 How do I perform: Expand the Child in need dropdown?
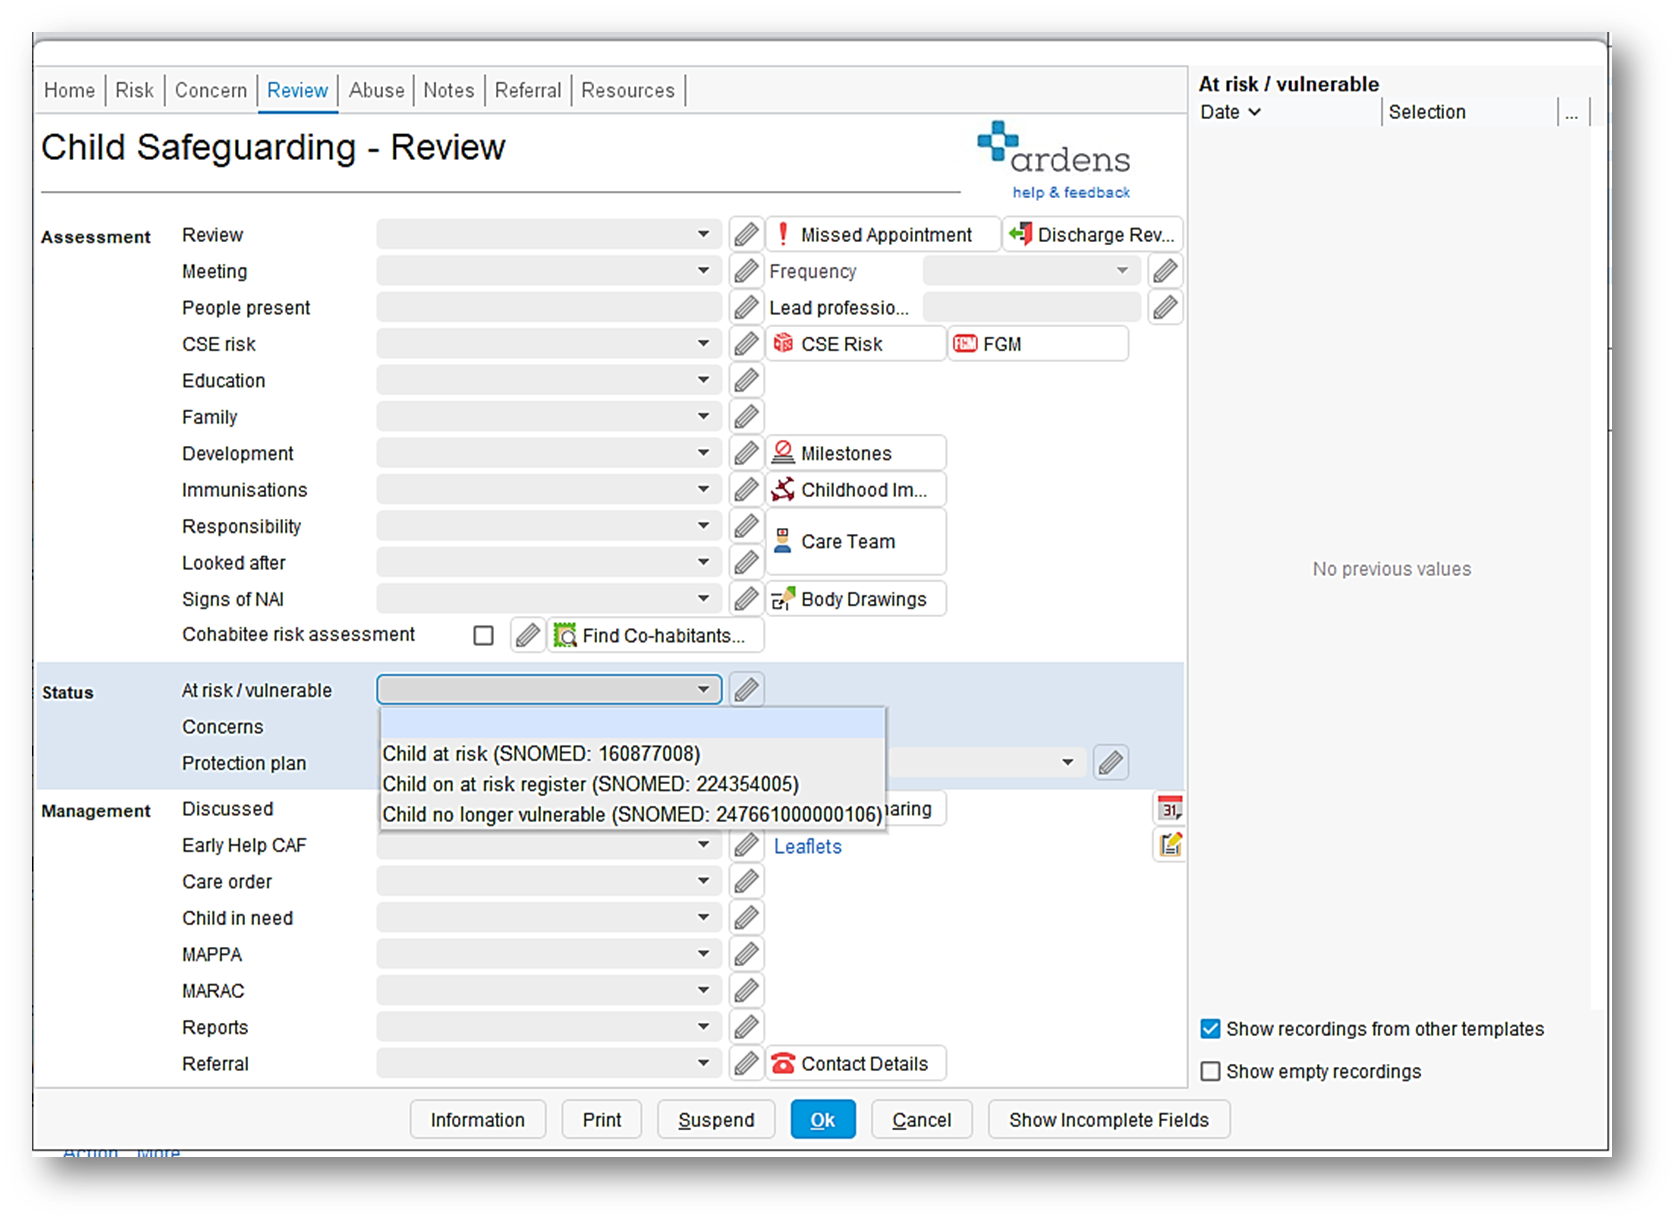549,918
